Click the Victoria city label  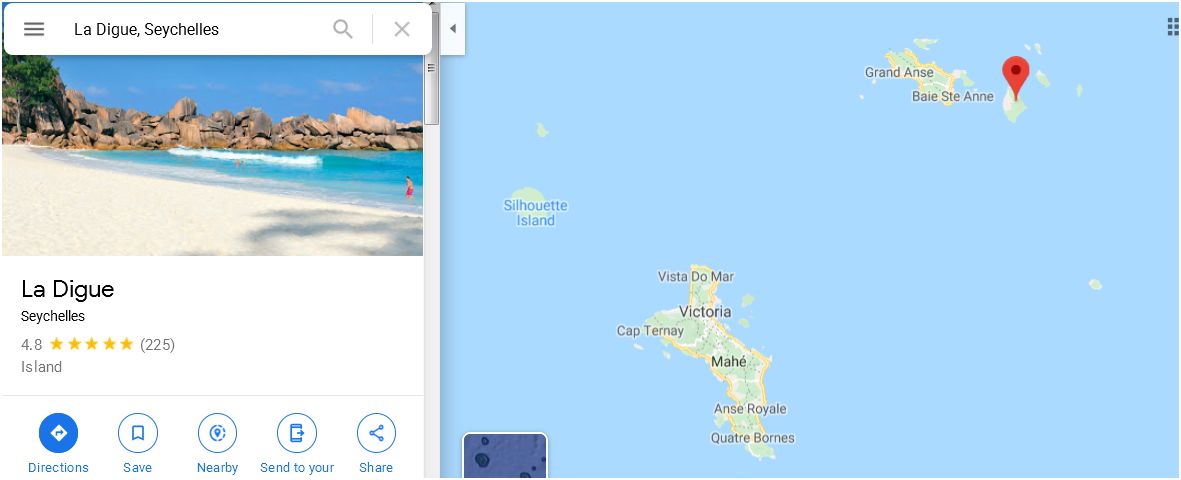click(705, 311)
